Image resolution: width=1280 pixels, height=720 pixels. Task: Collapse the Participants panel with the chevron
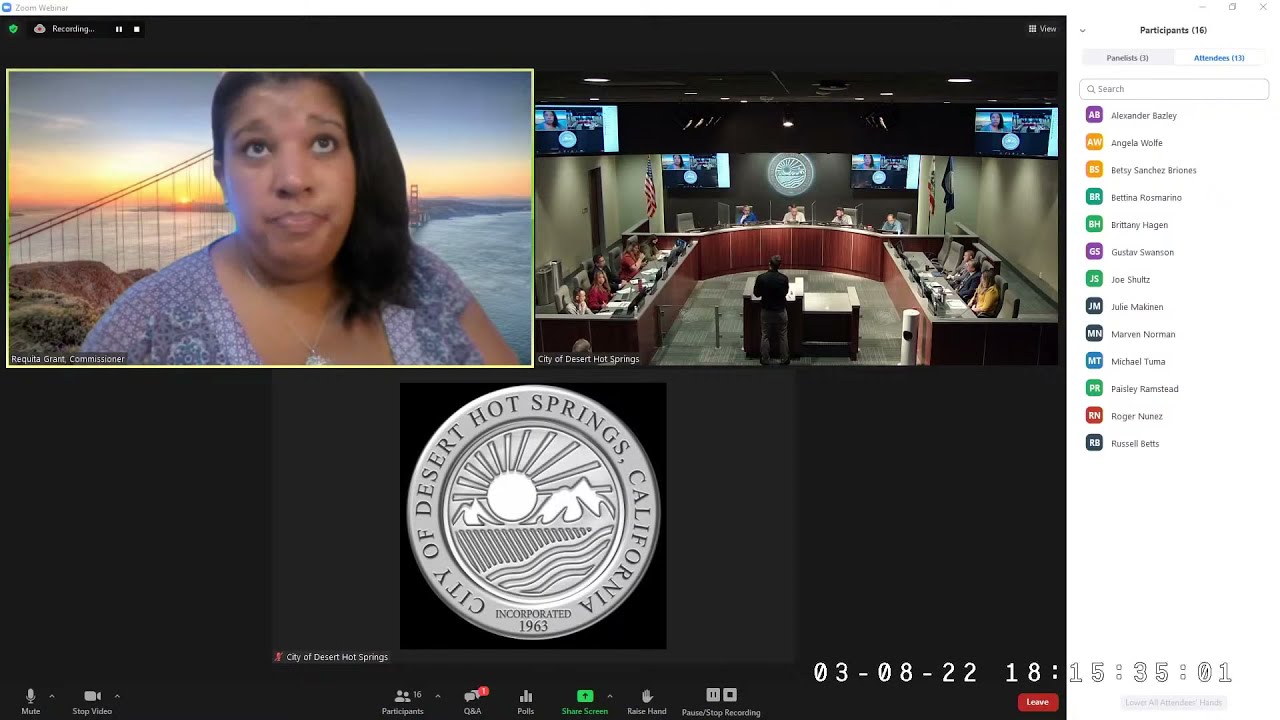pyautogui.click(x=1082, y=31)
